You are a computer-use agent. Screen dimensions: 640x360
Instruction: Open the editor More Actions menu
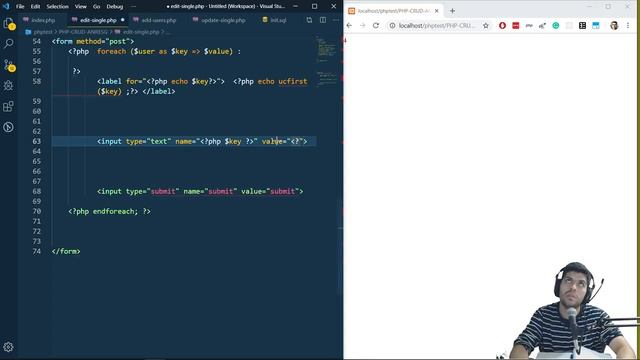(x=336, y=20)
